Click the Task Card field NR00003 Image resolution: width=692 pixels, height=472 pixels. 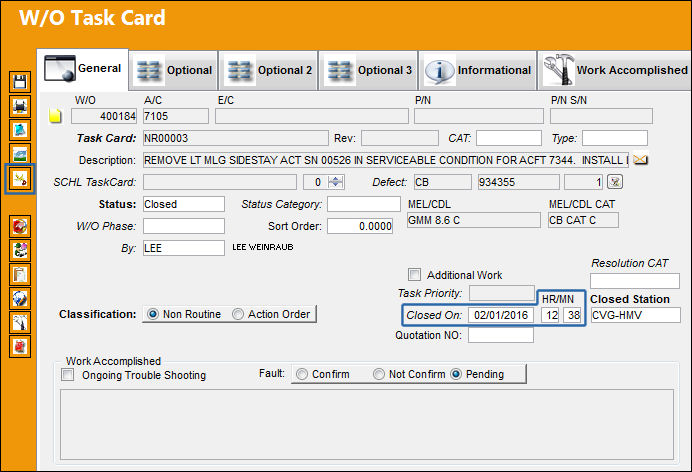pyautogui.click(x=236, y=138)
